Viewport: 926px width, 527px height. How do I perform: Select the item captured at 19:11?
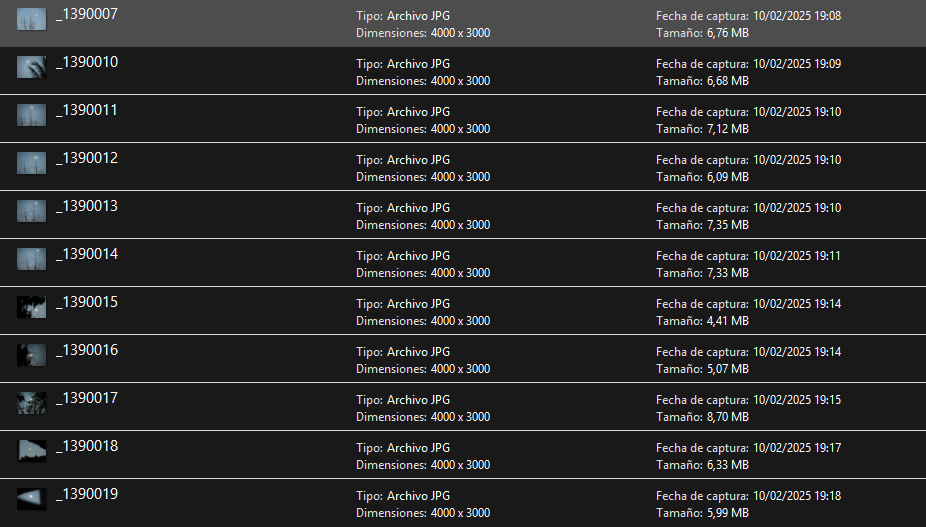463,263
